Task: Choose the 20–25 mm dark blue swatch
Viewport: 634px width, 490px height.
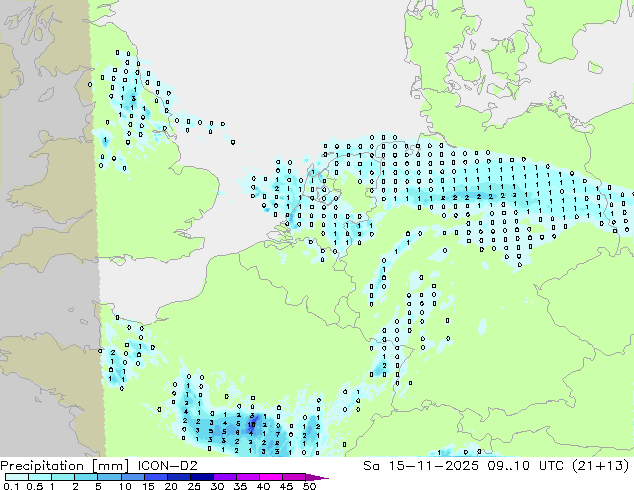Action: (x=179, y=477)
